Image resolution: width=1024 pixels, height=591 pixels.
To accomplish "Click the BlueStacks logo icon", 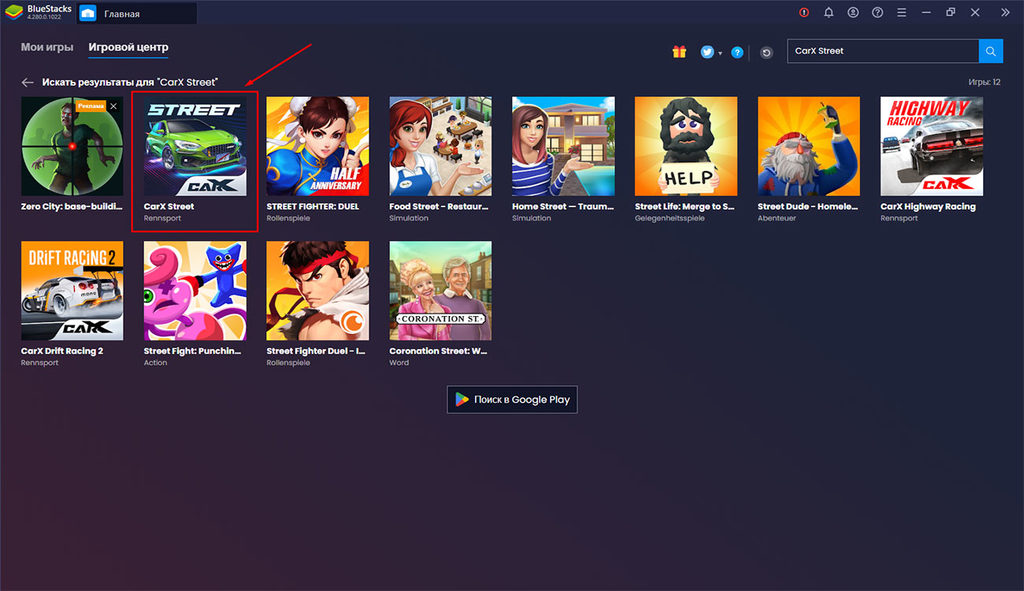I will 14,12.
